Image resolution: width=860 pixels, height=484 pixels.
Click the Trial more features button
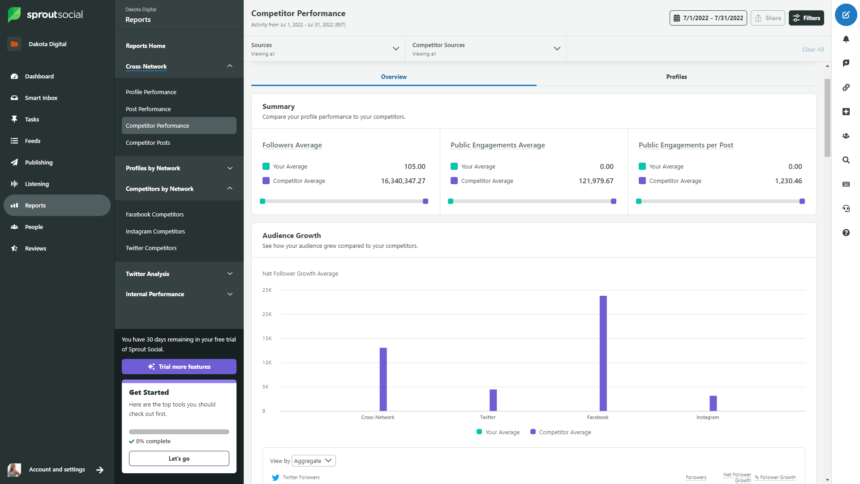(179, 367)
